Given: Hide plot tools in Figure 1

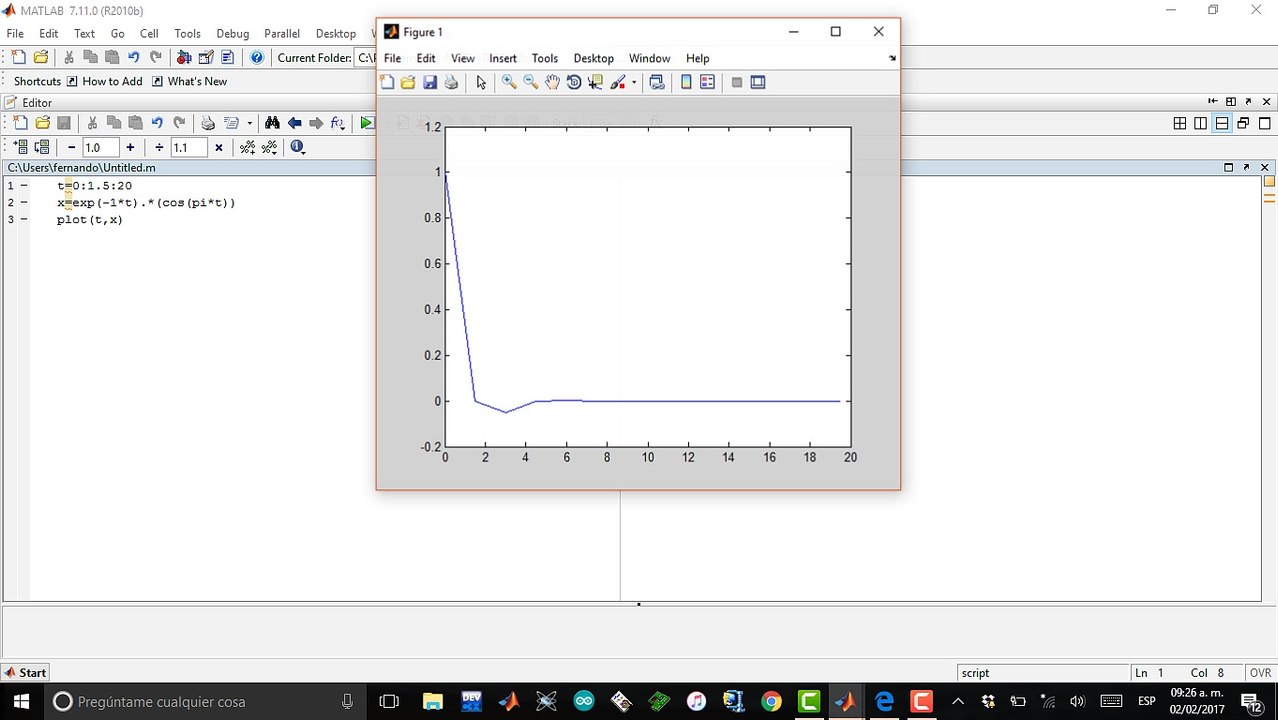Looking at the screenshot, I should tap(737, 82).
